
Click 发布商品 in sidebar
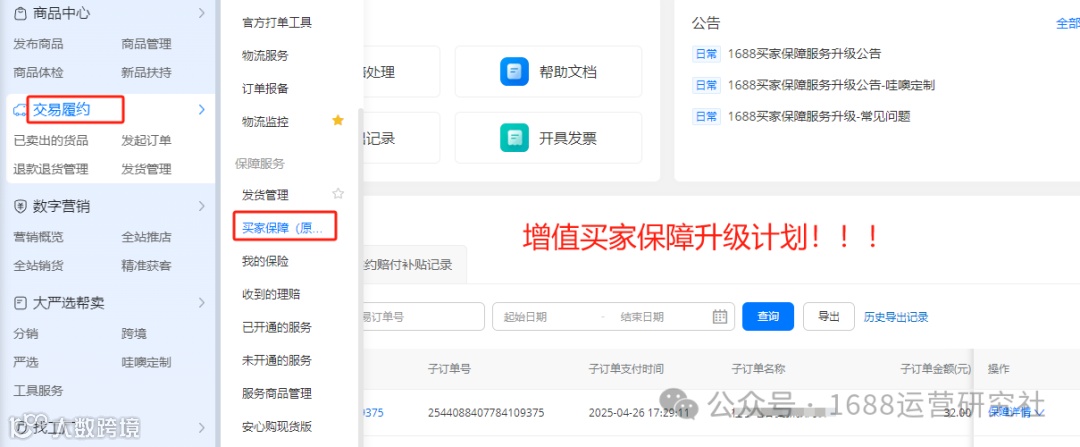click(x=39, y=44)
